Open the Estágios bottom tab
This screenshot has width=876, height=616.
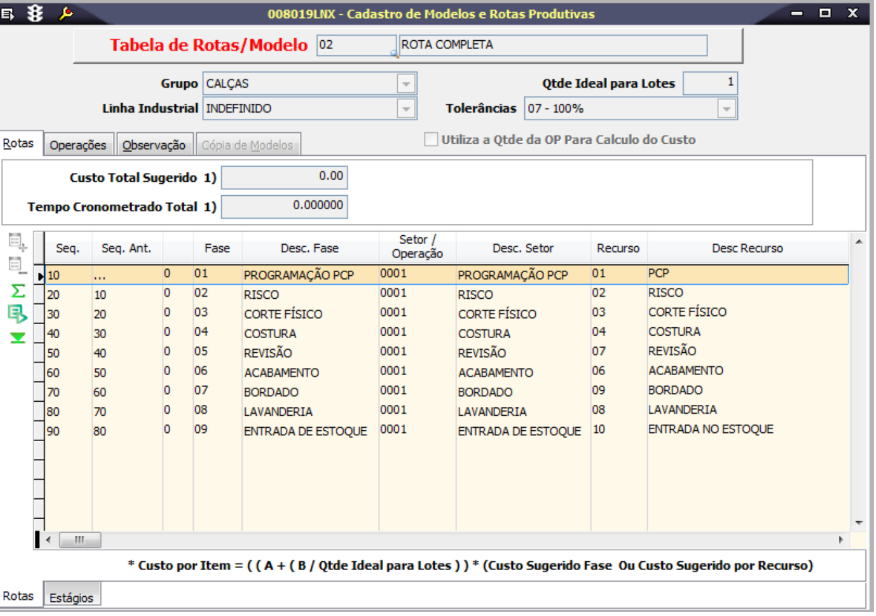click(x=72, y=597)
